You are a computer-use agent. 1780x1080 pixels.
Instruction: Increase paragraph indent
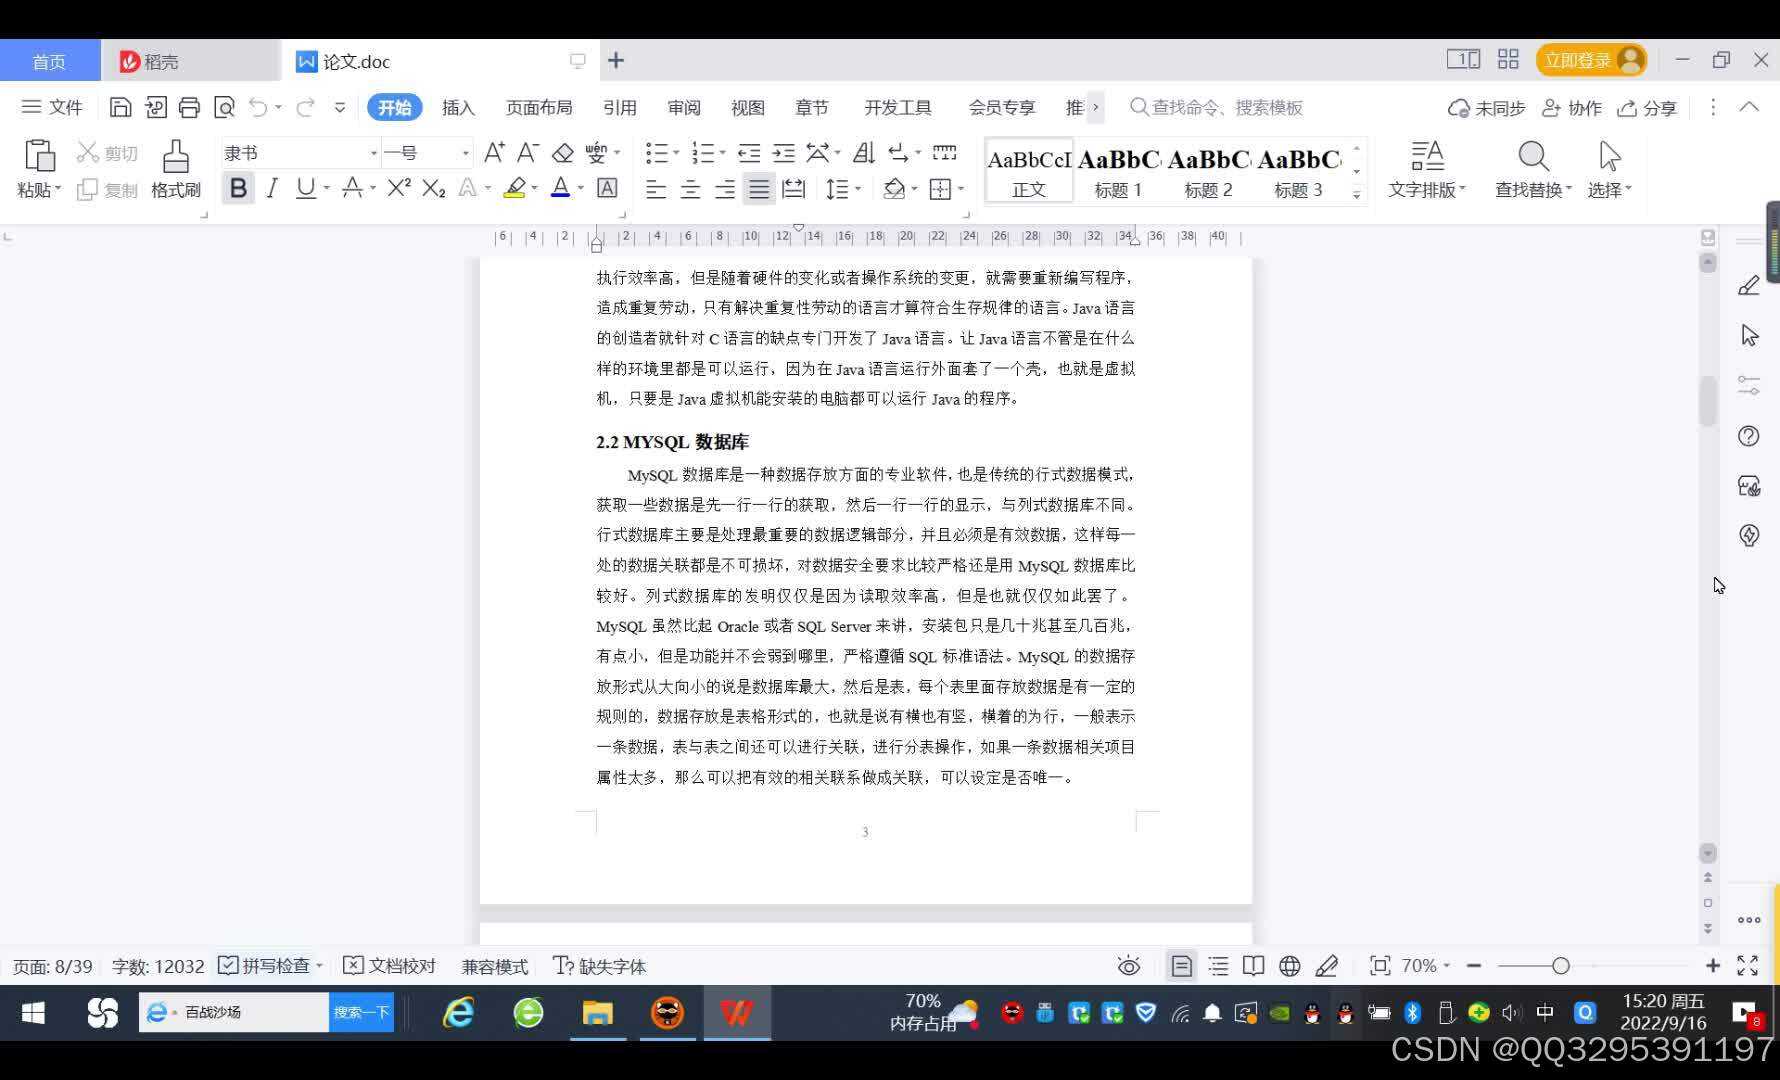tap(784, 152)
